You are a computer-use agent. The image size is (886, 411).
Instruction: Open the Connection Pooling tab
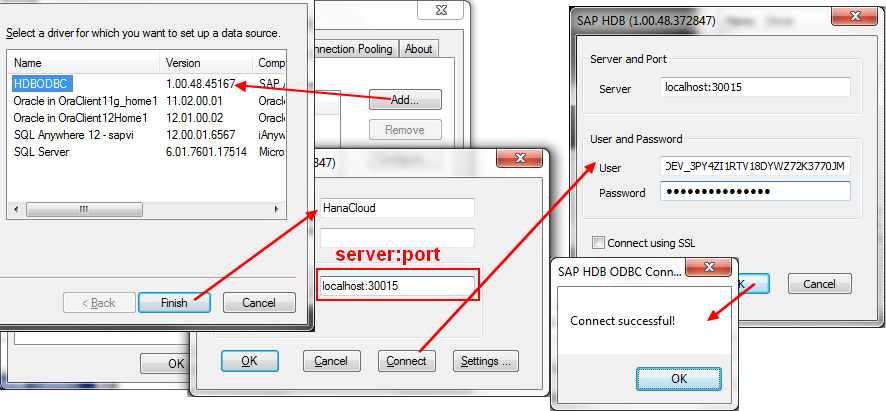(x=355, y=49)
